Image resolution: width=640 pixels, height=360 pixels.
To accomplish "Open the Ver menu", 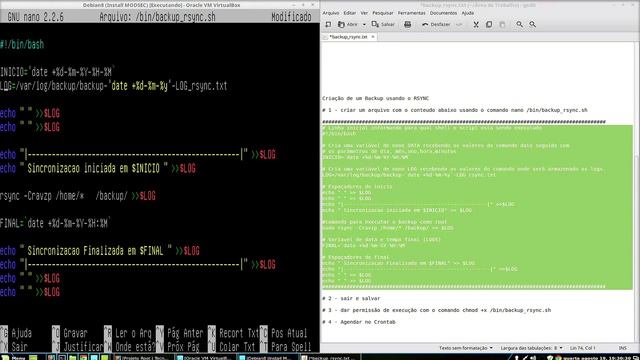I will [364, 13].
